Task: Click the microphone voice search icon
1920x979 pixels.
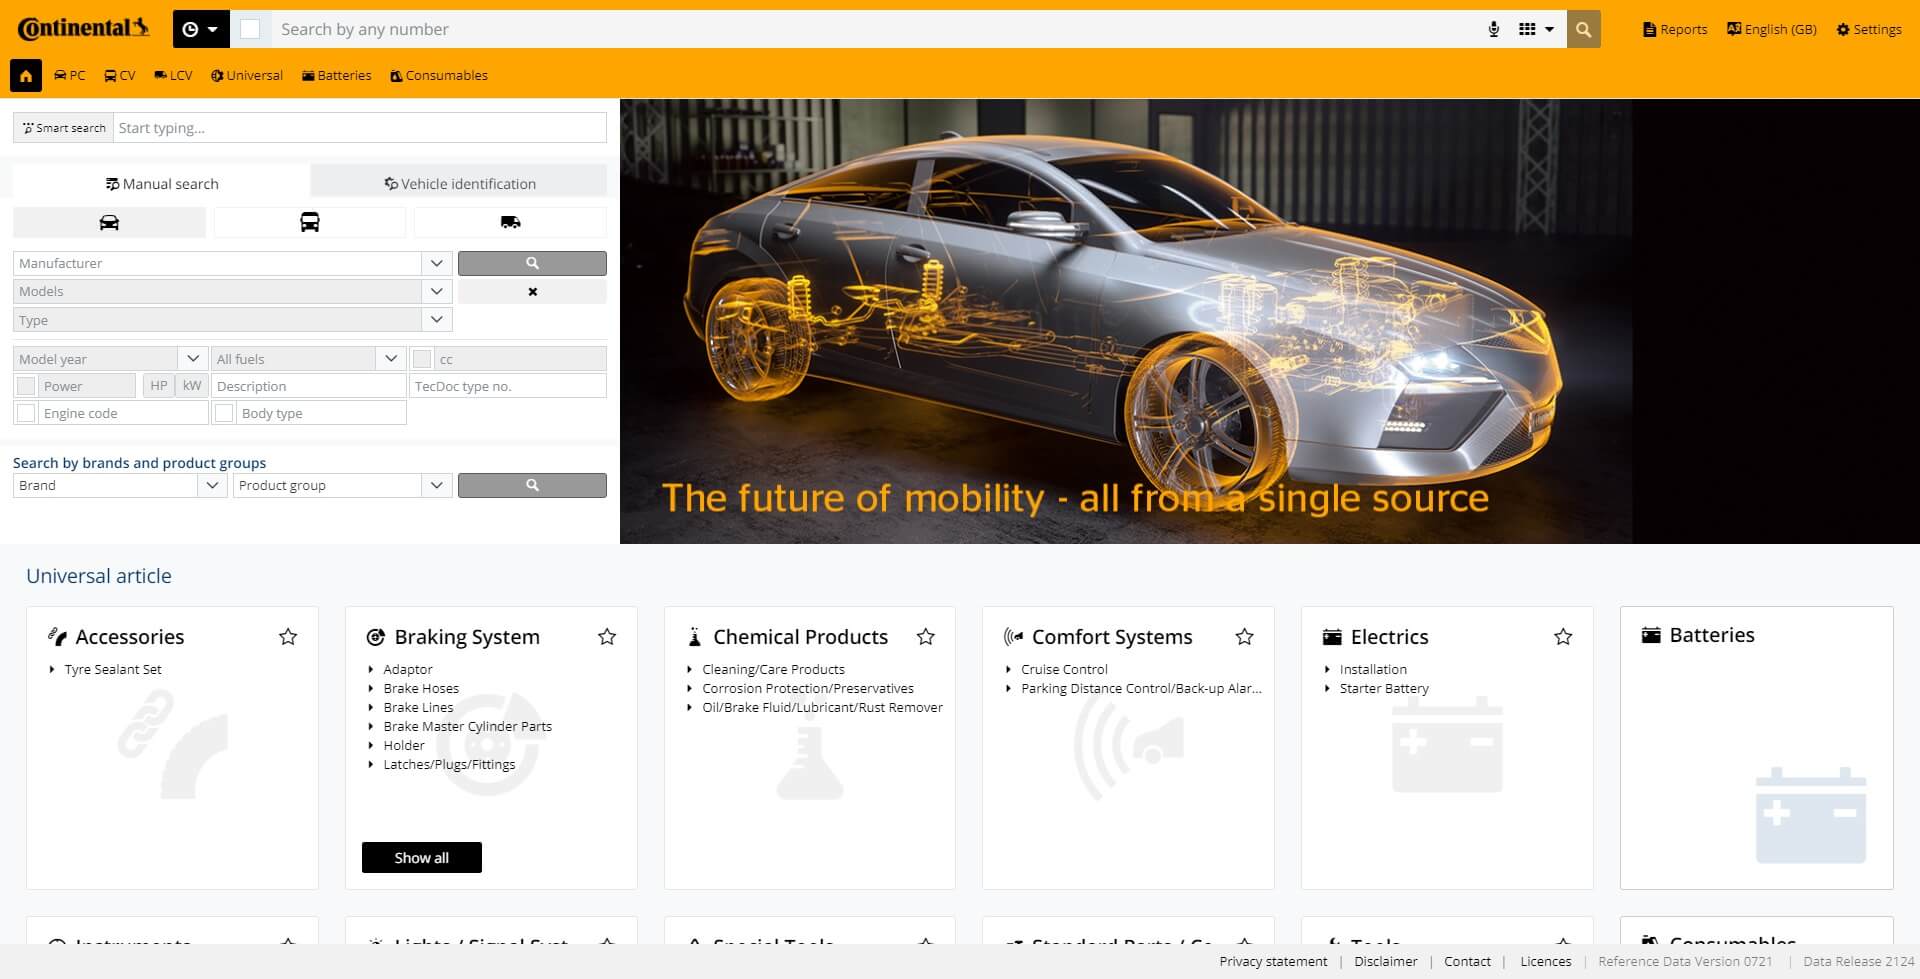Action: pos(1493,30)
